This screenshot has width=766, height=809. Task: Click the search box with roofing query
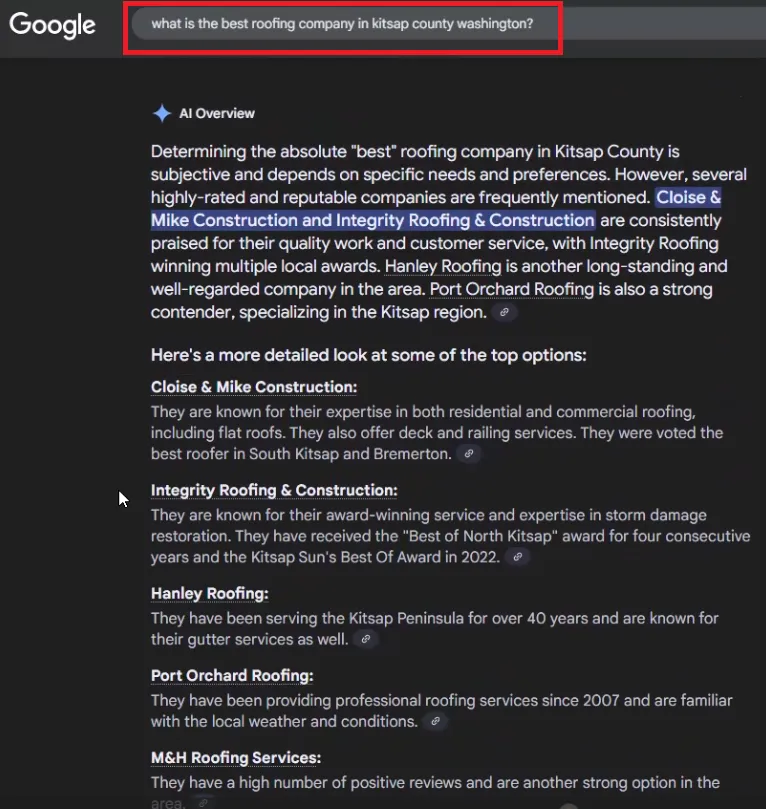(449, 24)
